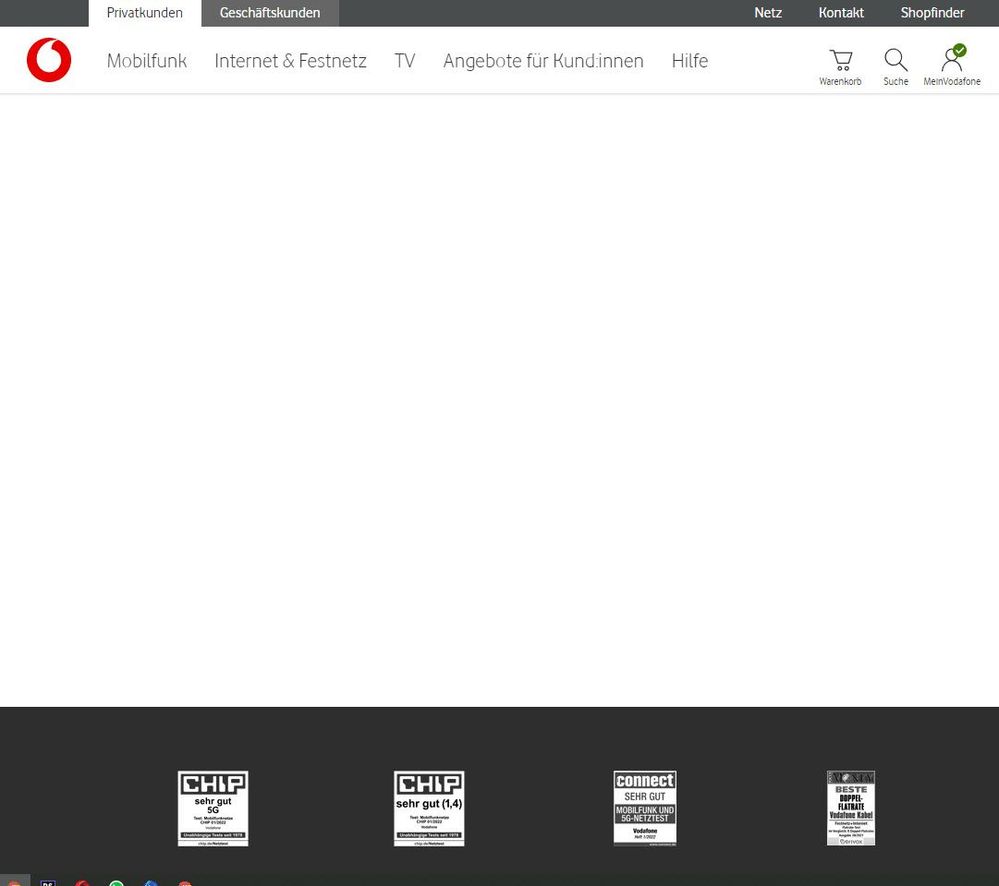Open the green WhatsApp icon in the footer
999x886 pixels.
click(x=116, y=883)
